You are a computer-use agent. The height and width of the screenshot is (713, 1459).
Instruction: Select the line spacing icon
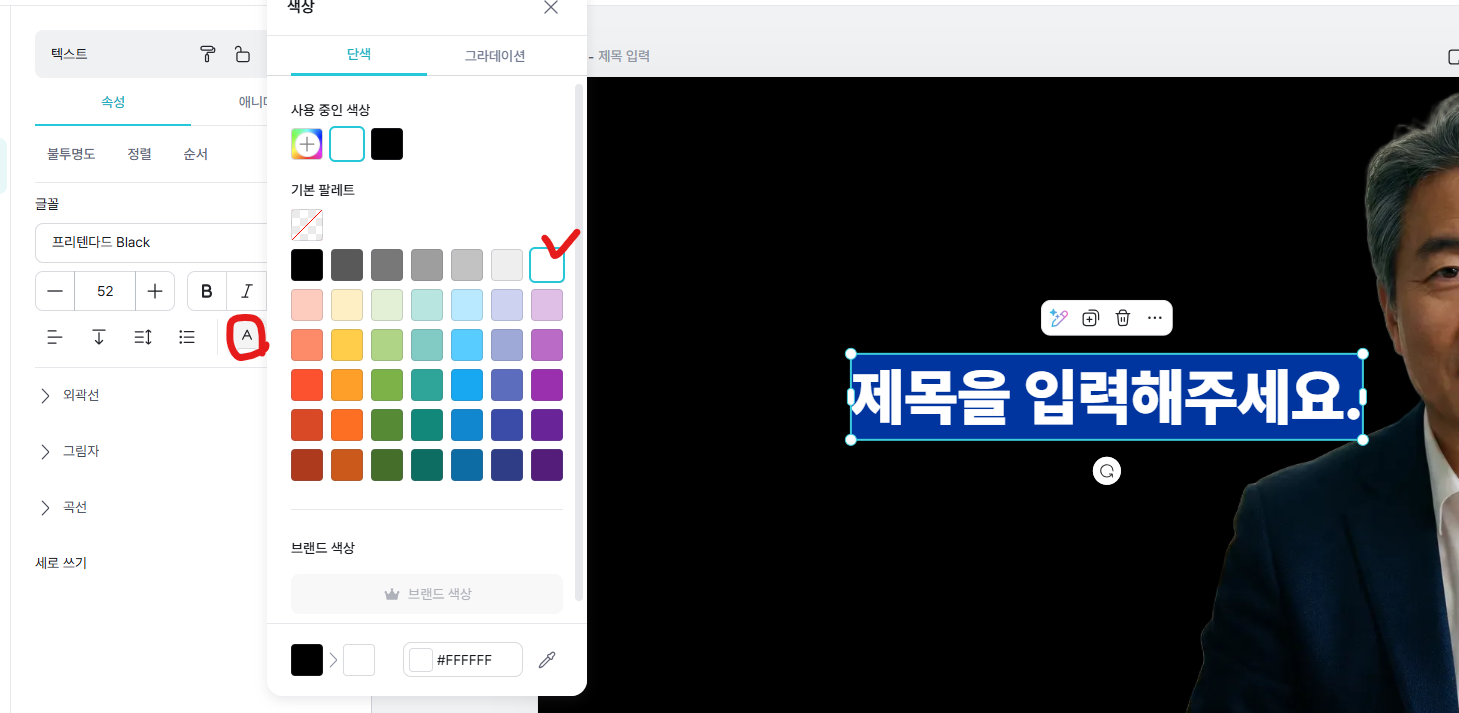[142, 337]
